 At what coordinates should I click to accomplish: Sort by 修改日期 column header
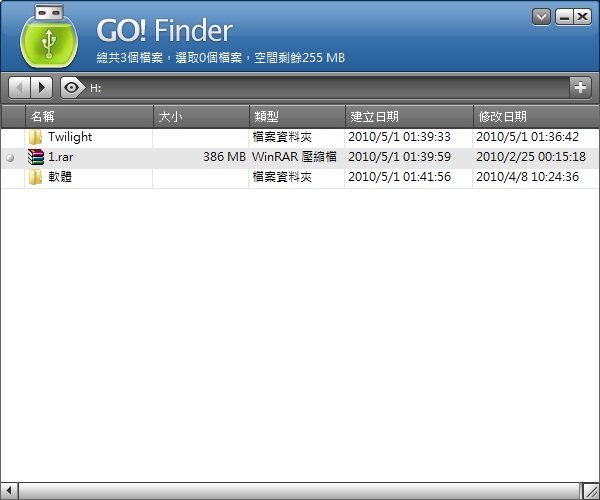[x=536, y=117]
